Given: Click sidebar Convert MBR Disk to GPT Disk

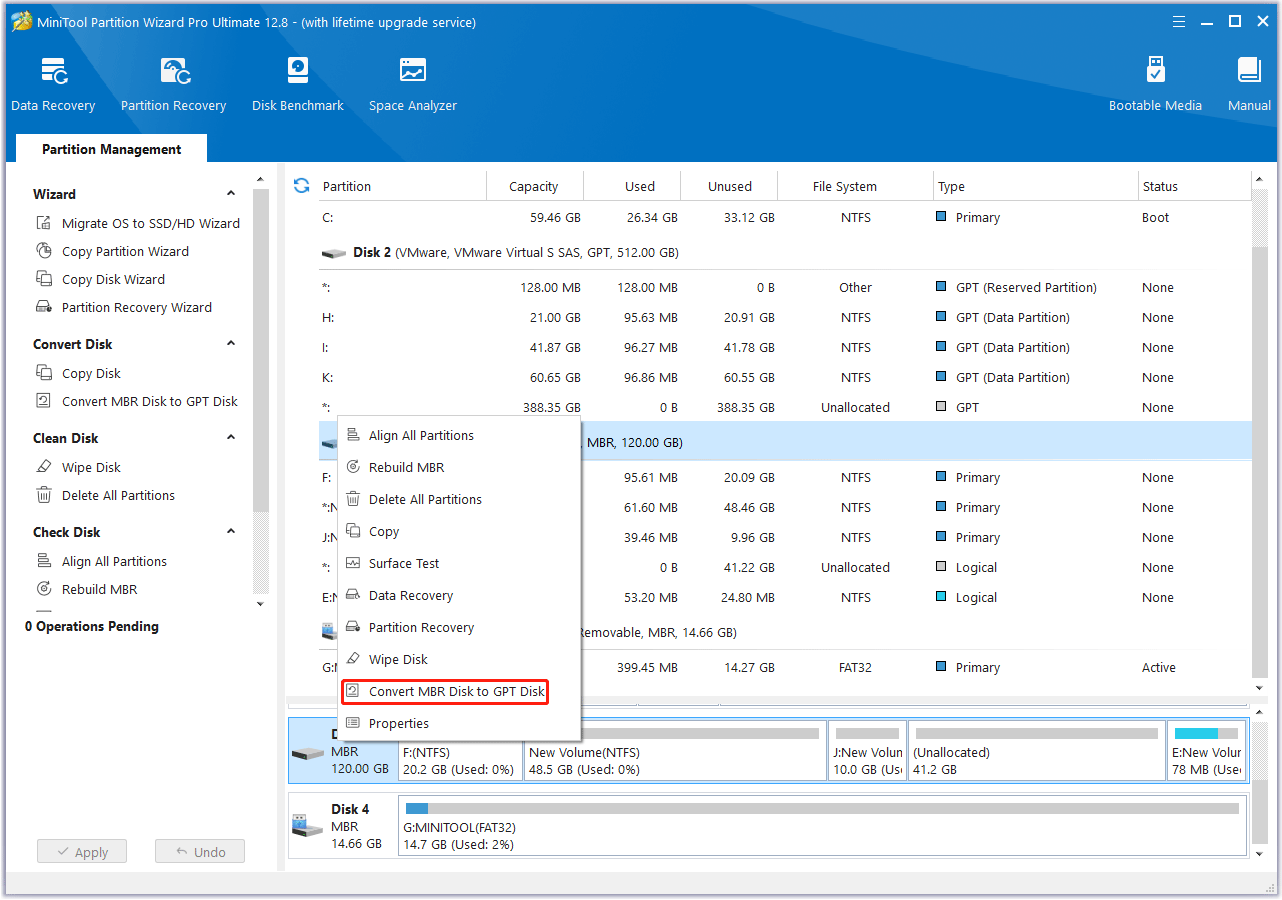Looking at the screenshot, I should tap(137, 401).
